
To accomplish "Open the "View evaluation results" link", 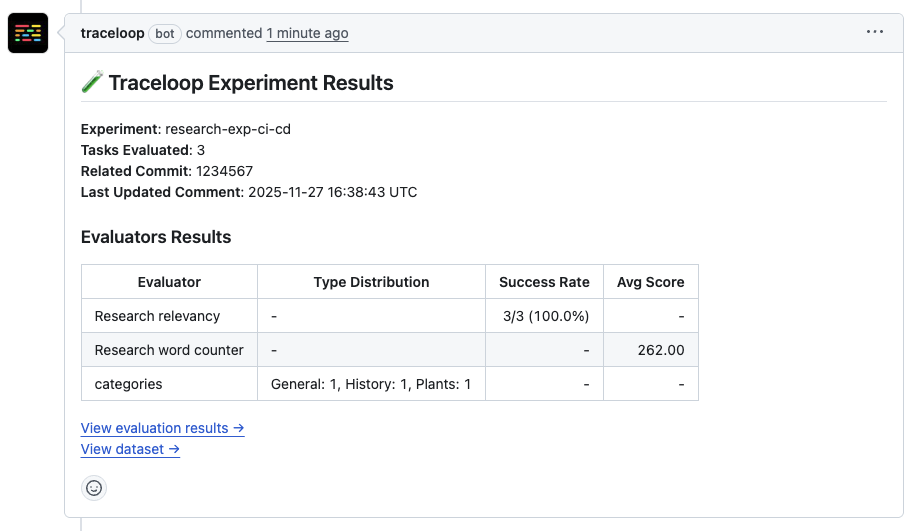I will point(163,428).
